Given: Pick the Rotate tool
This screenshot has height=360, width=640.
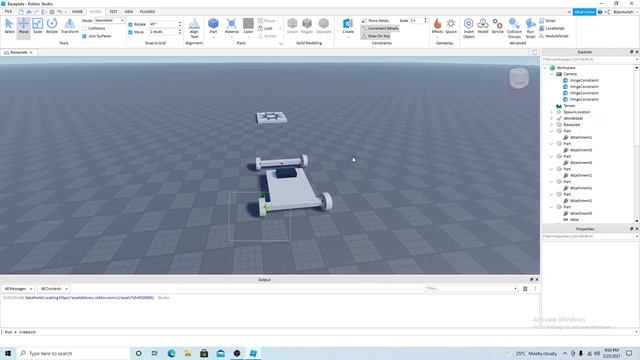Looking at the screenshot, I should point(52,27).
